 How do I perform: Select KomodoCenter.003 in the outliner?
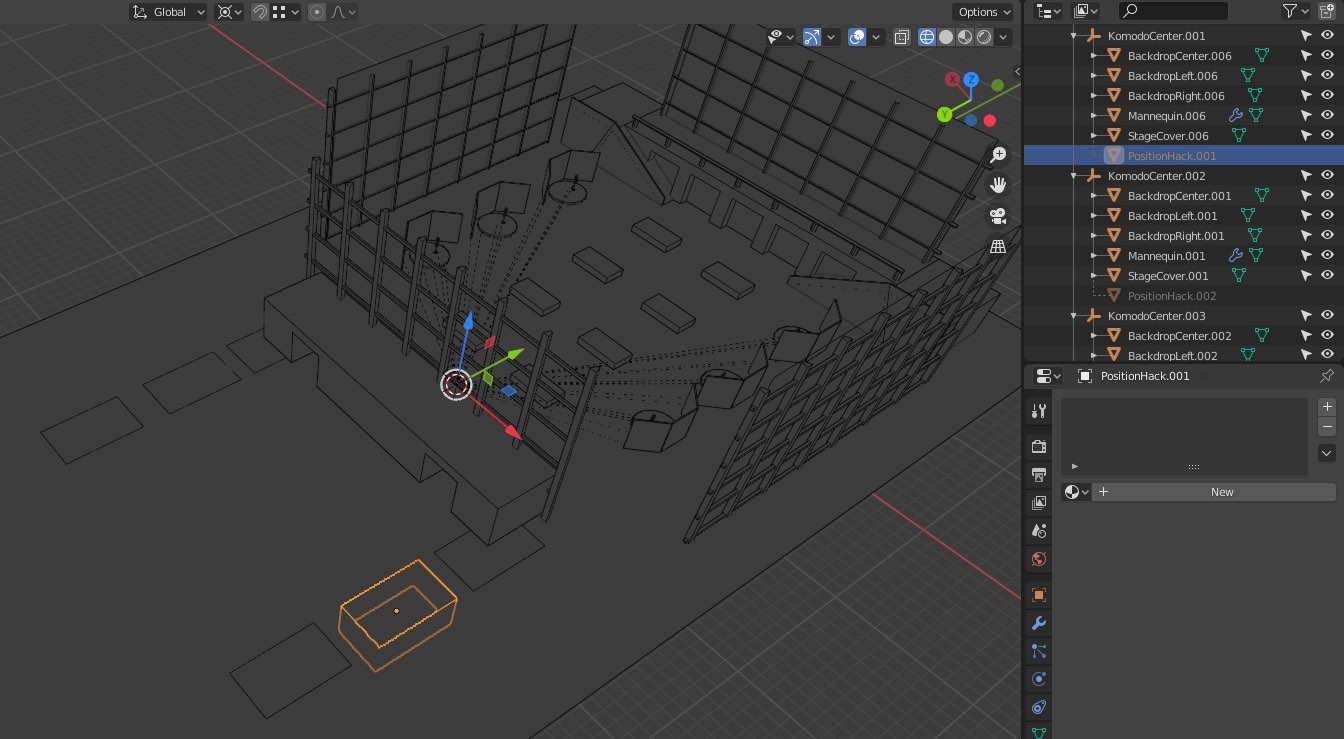point(1156,316)
